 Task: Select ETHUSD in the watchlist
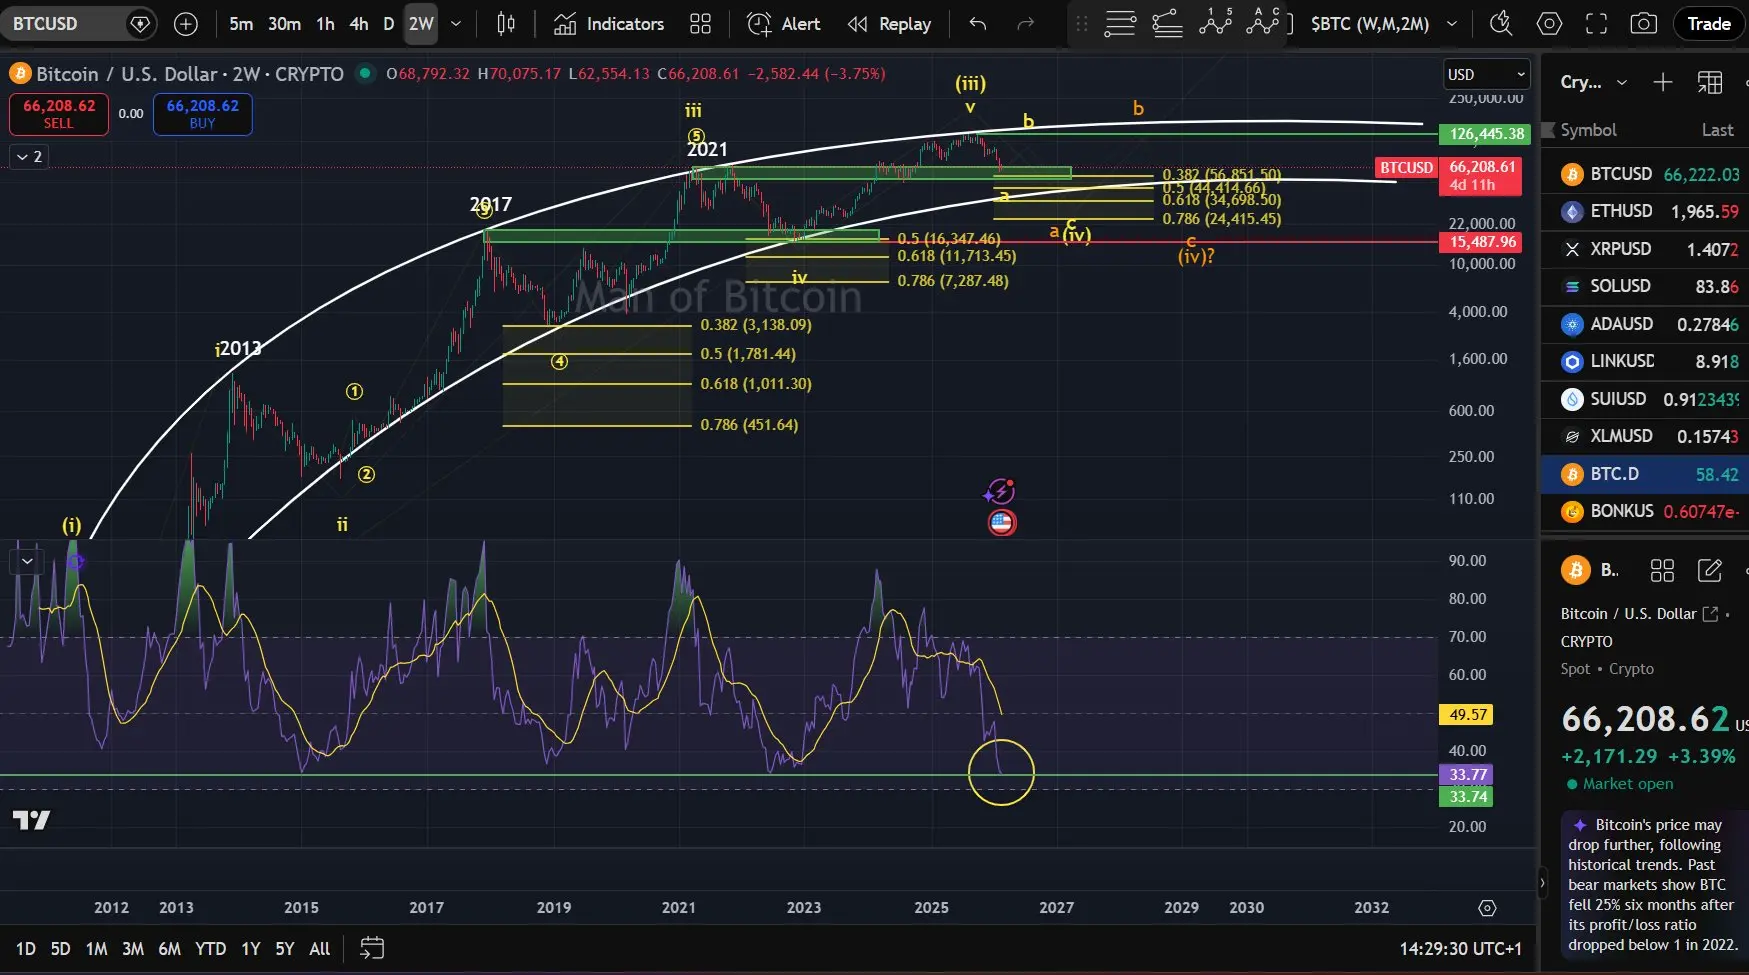pos(1645,211)
